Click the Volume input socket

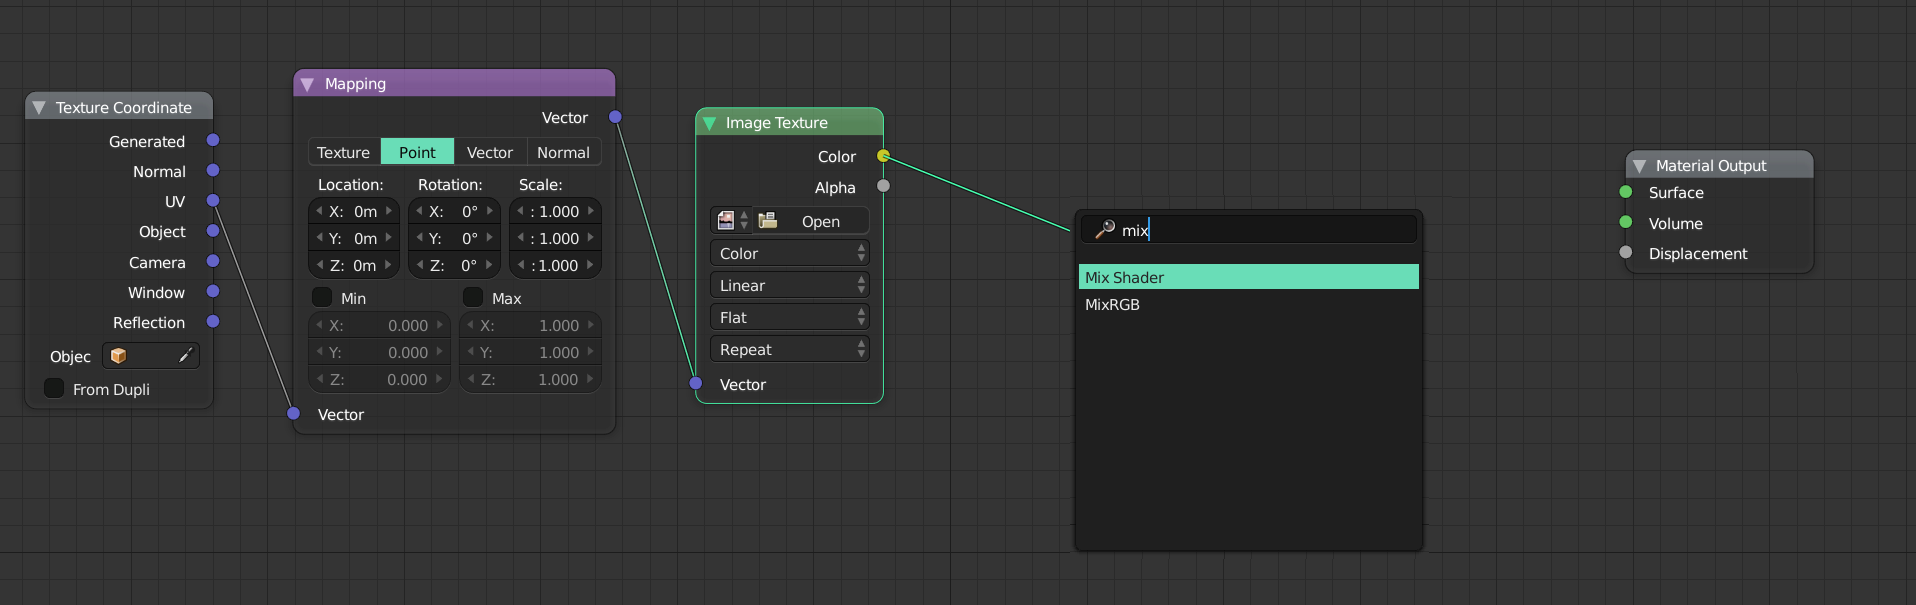1626,222
